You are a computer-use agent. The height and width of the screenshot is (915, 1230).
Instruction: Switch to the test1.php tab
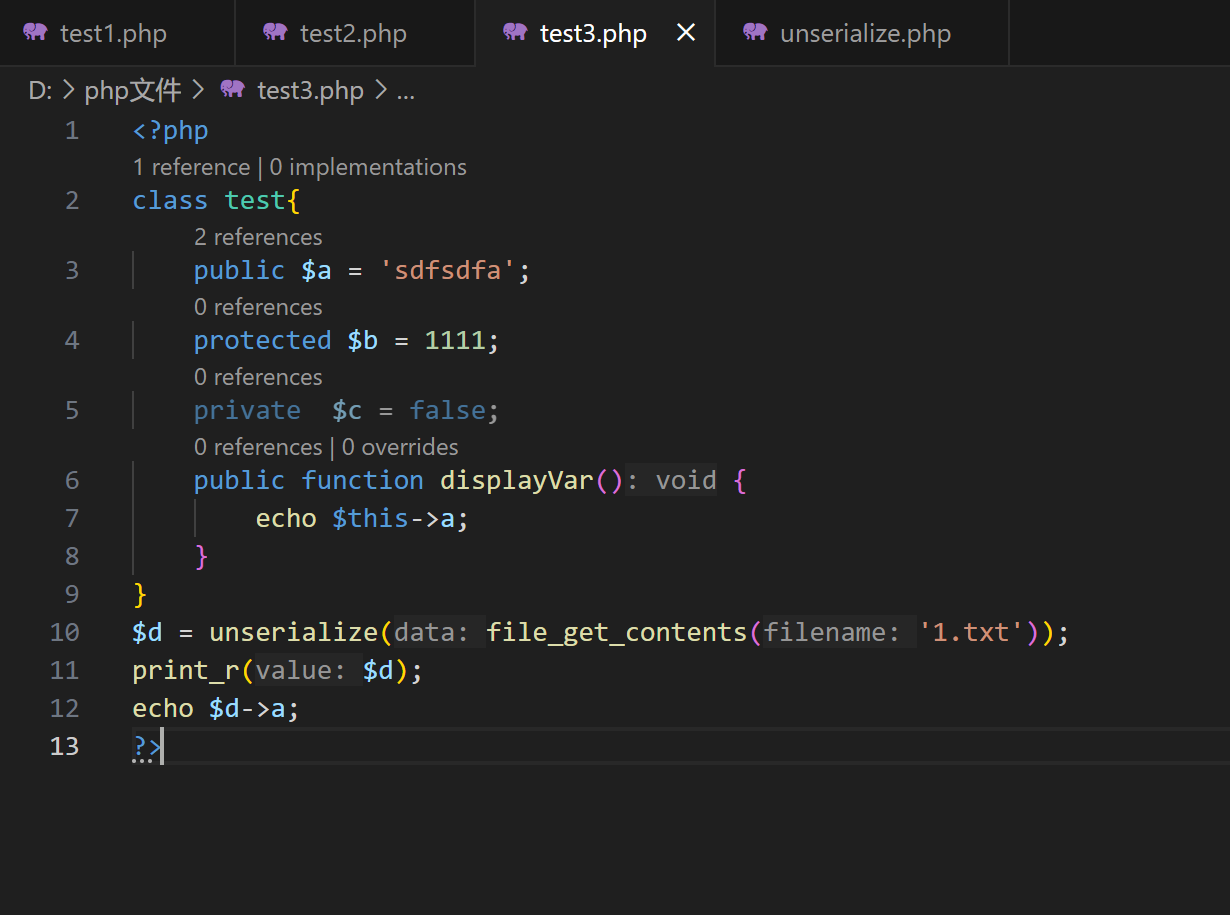[117, 33]
